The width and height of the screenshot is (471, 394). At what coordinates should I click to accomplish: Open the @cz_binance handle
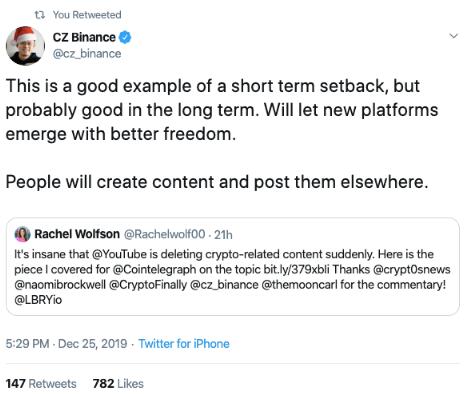[87, 54]
